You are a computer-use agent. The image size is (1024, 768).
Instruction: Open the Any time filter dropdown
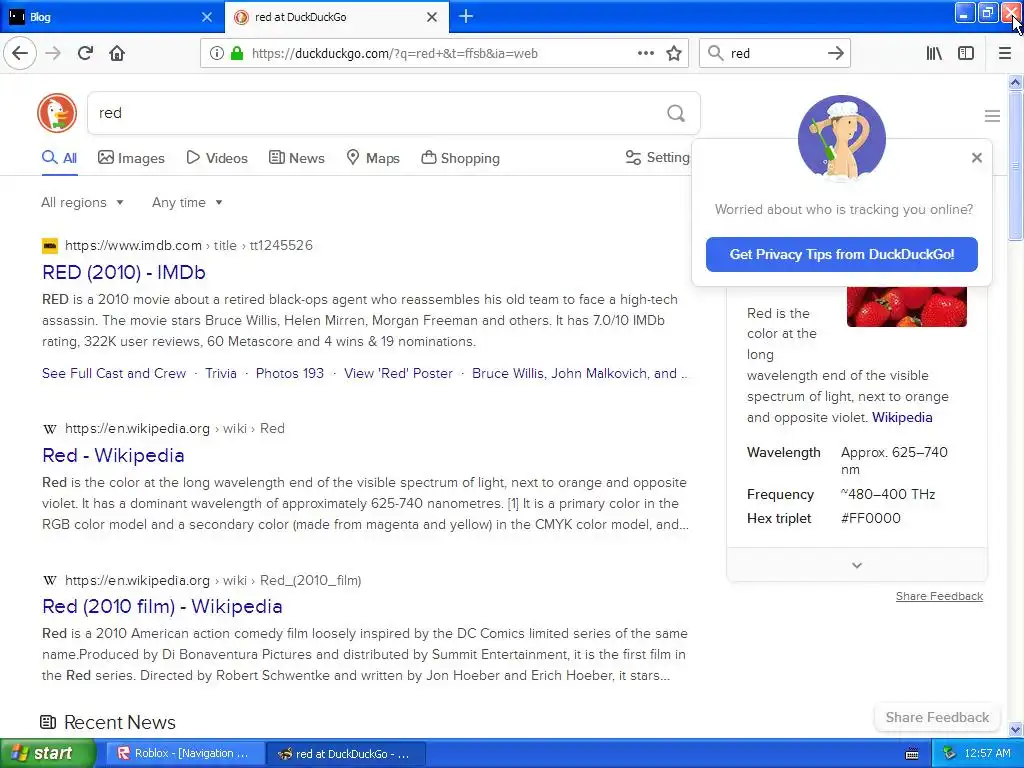pos(187,202)
